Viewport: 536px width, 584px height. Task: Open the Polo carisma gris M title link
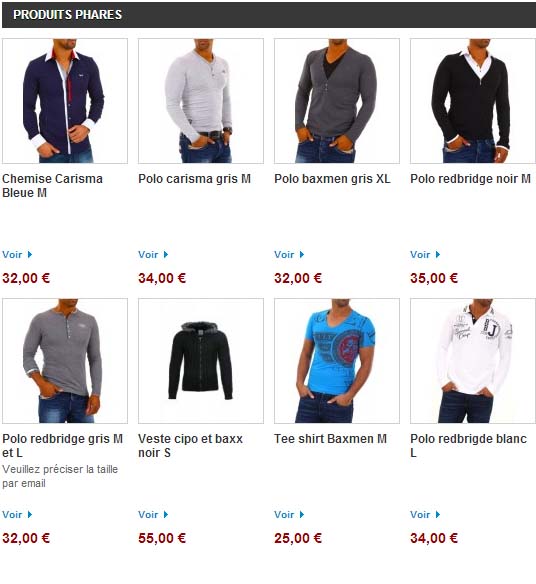click(194, 179)
